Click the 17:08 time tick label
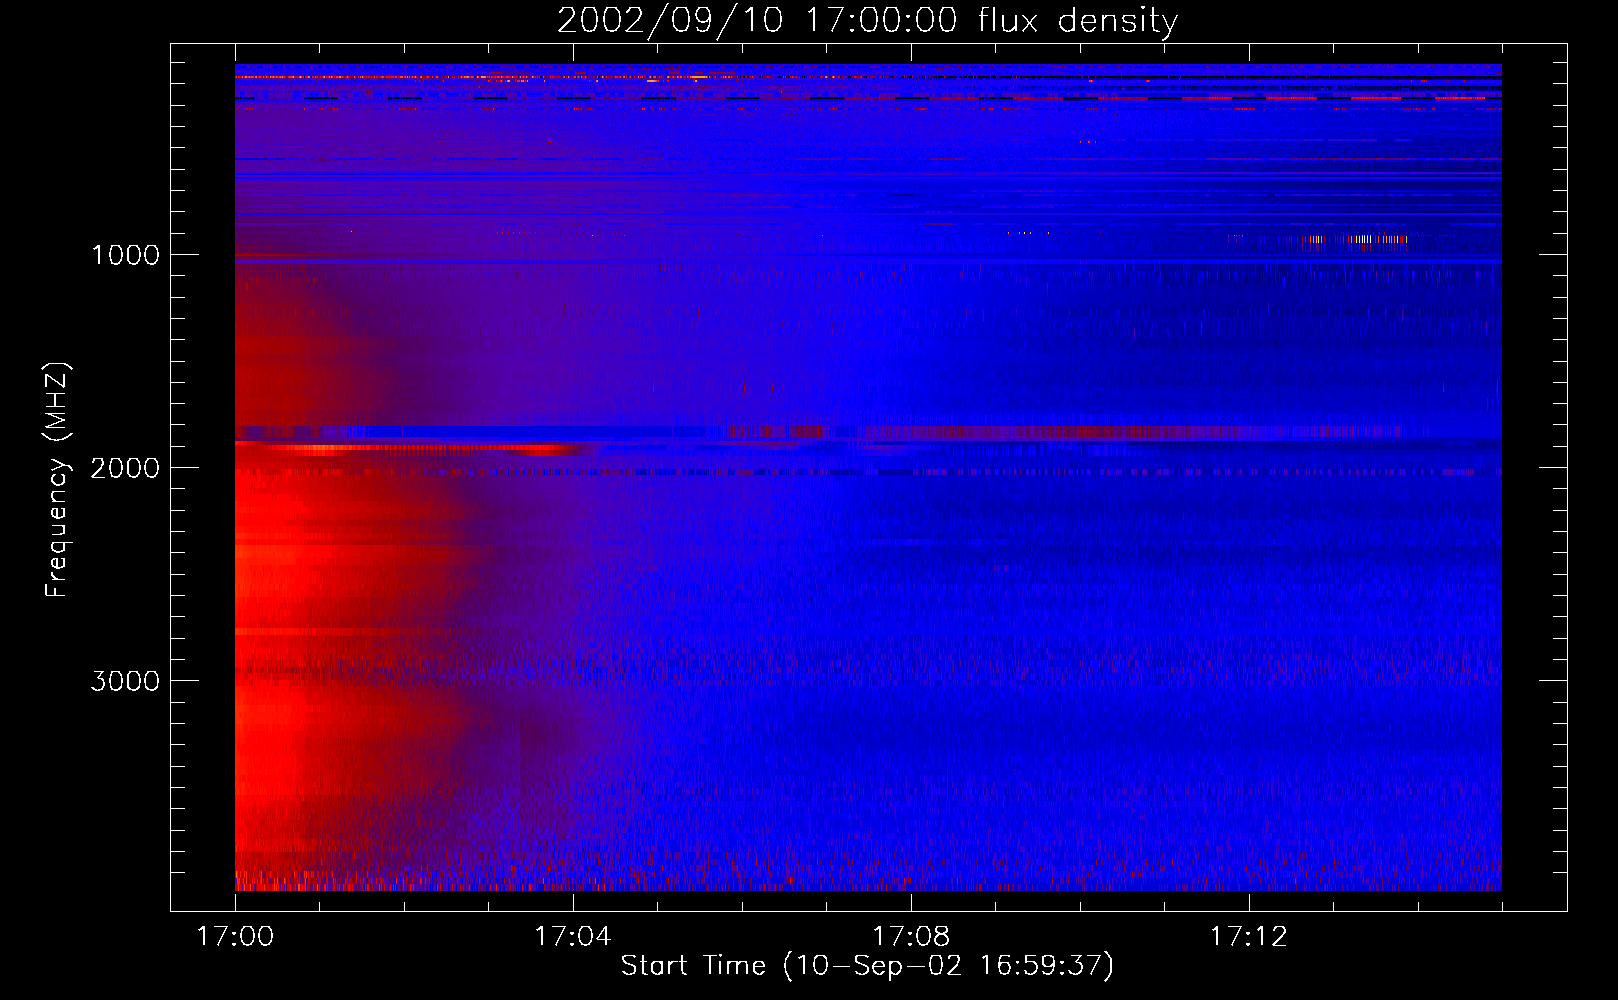1618x1000 pixels. pyautogui.click(x=911, y=937)
